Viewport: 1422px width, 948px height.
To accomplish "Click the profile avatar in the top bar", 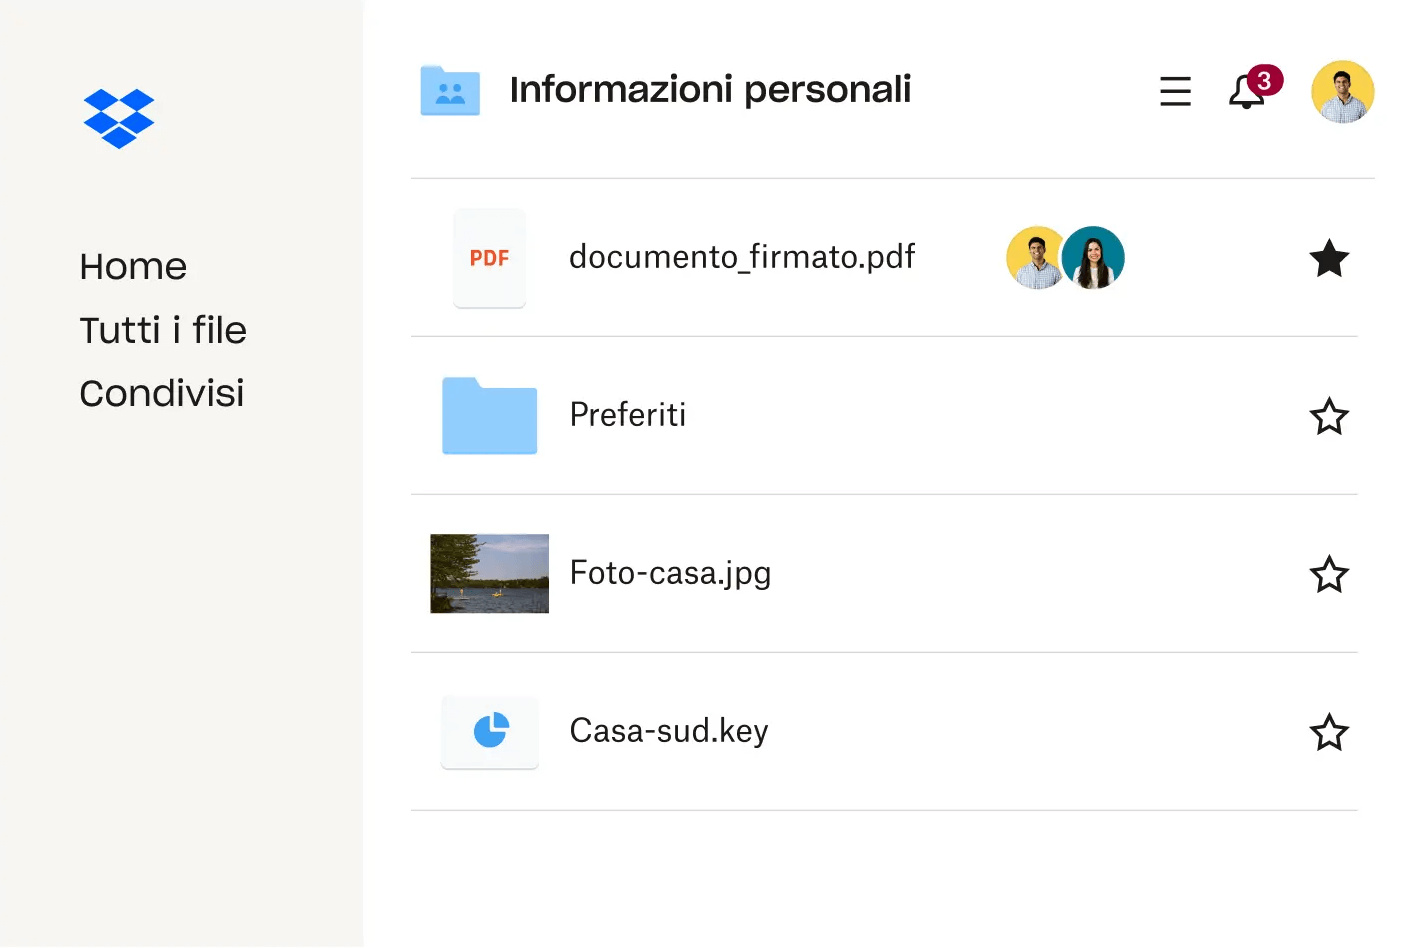I will tap(1343, 91).
